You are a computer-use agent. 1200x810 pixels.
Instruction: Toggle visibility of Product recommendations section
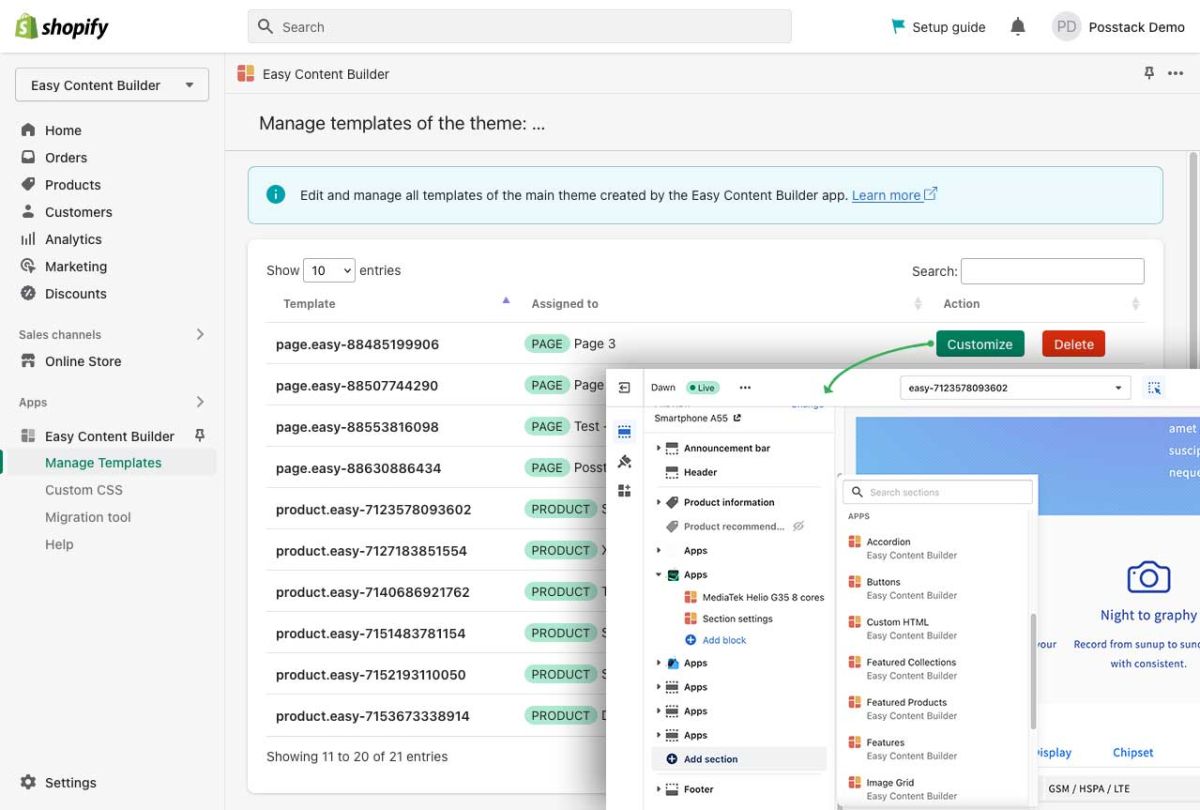(x=798, y=526)
